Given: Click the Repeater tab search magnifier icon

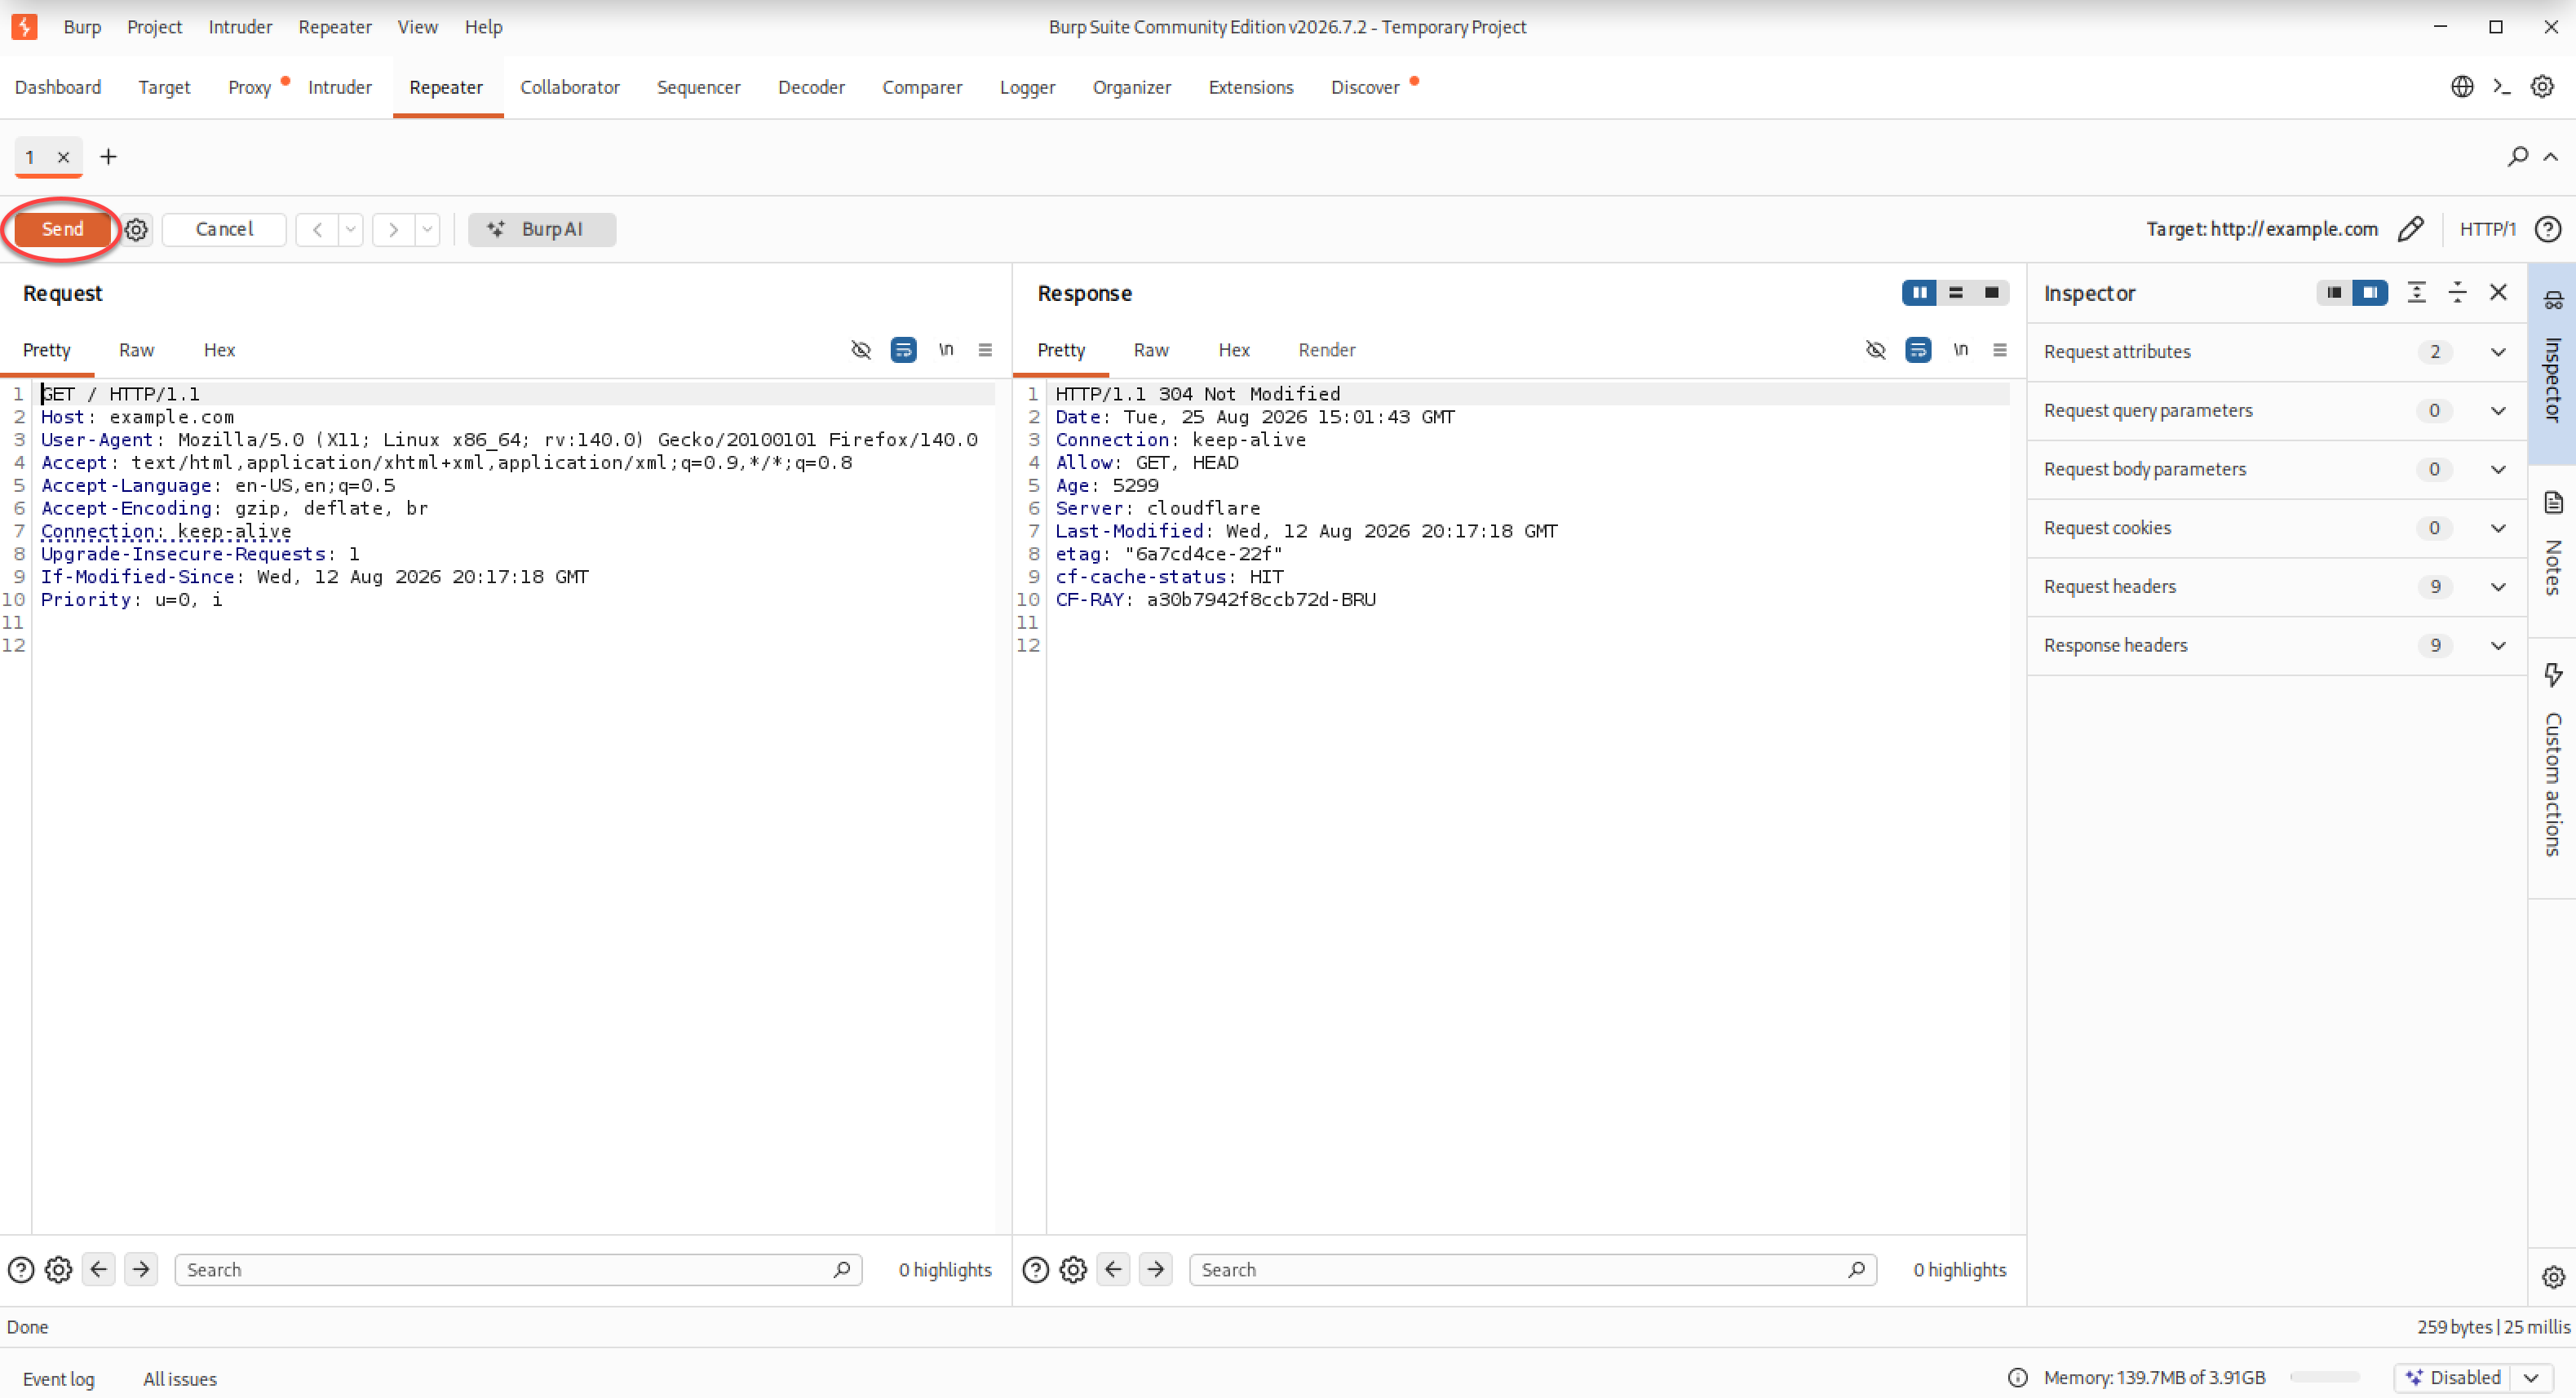Looking at the screenshot, I should point(2518,156).
